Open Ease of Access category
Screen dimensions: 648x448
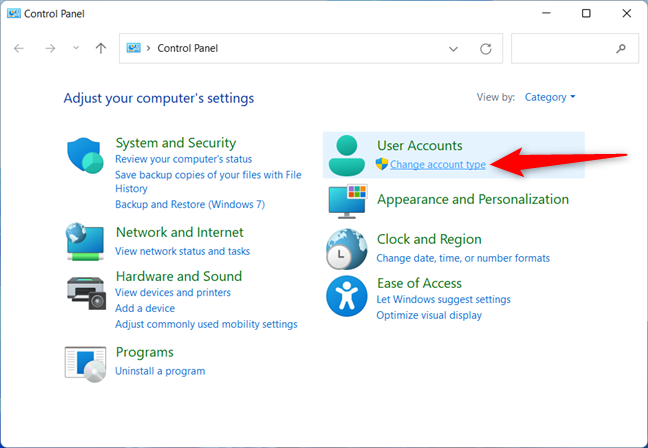(x=419, y=283)
